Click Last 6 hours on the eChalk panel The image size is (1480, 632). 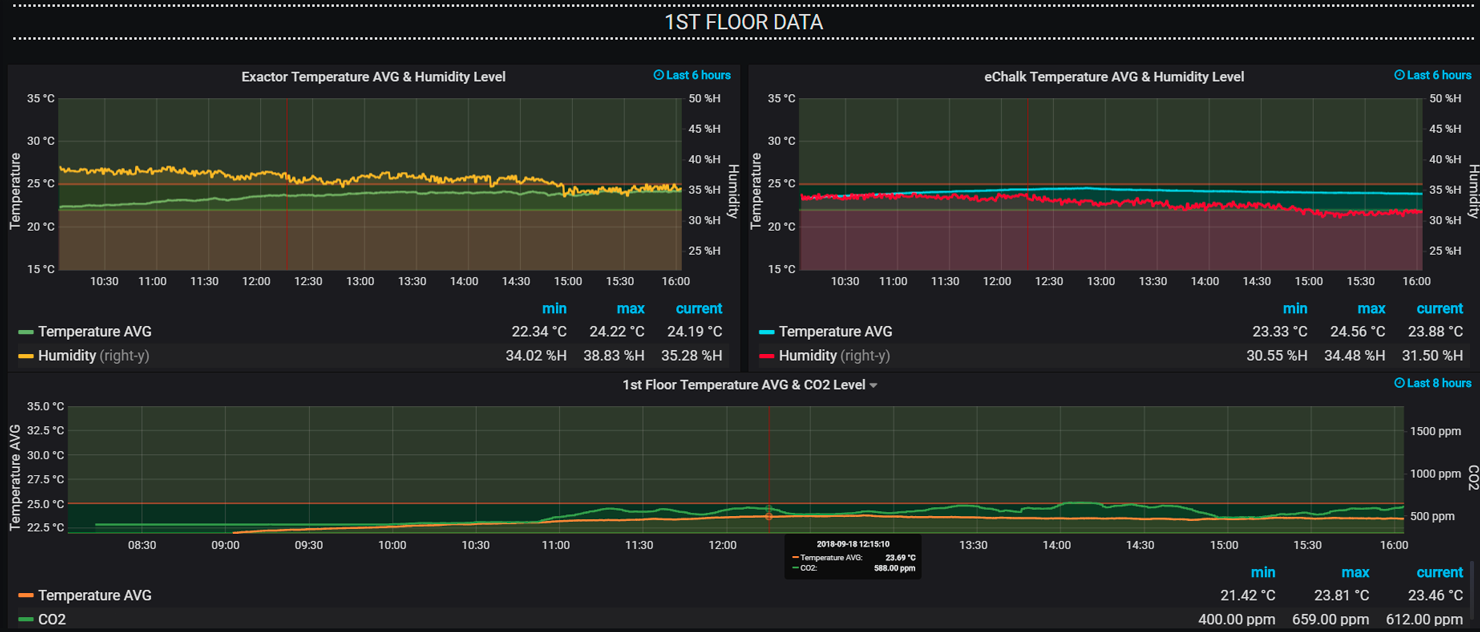point(1439,75)
